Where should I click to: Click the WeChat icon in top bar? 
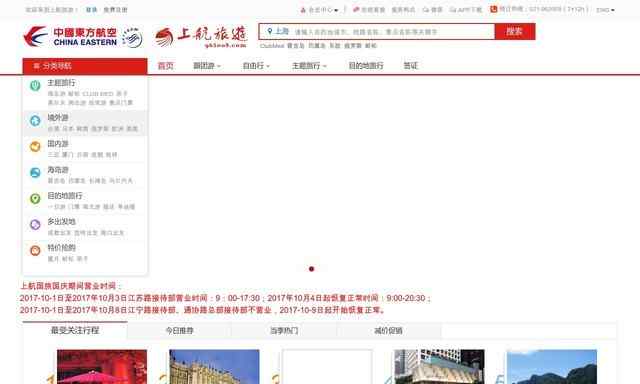pos(426,10)
